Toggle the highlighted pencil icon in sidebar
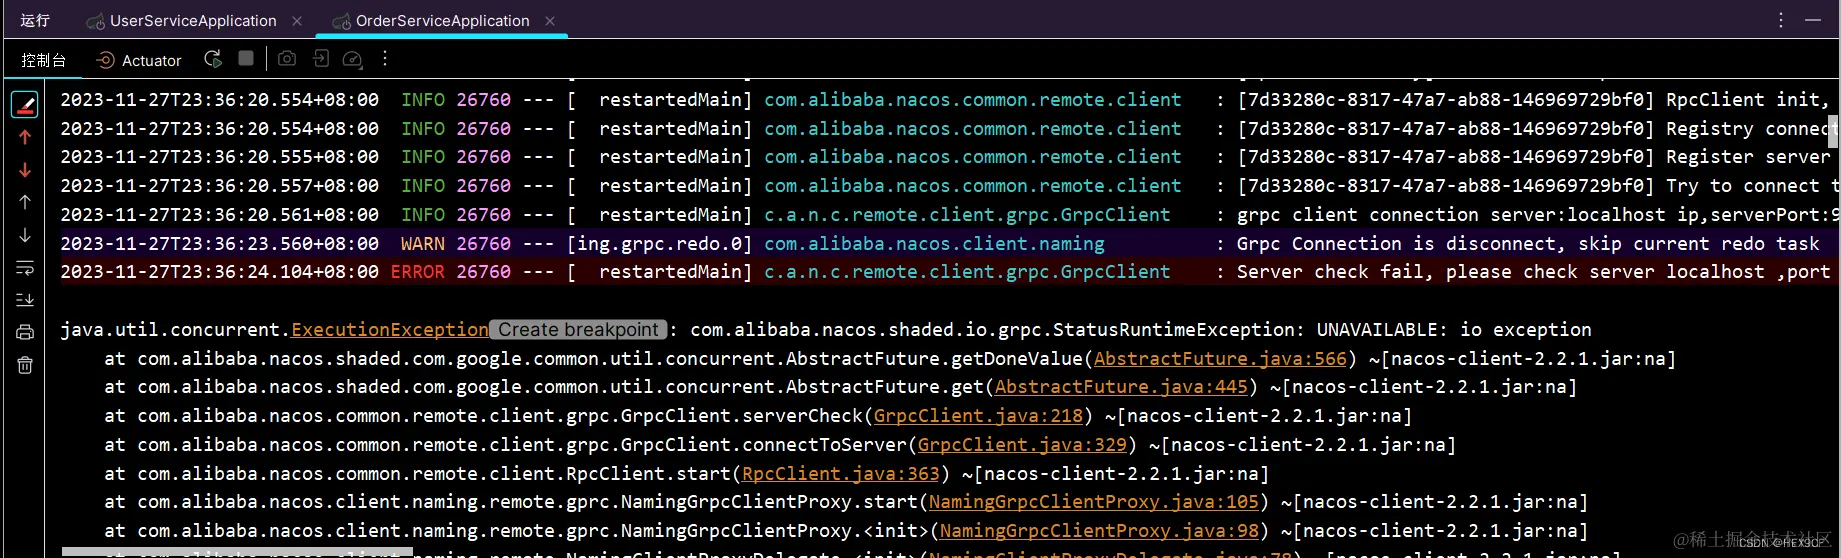Viewport: 1841px width, 558px height. click(x=25, y=104)
